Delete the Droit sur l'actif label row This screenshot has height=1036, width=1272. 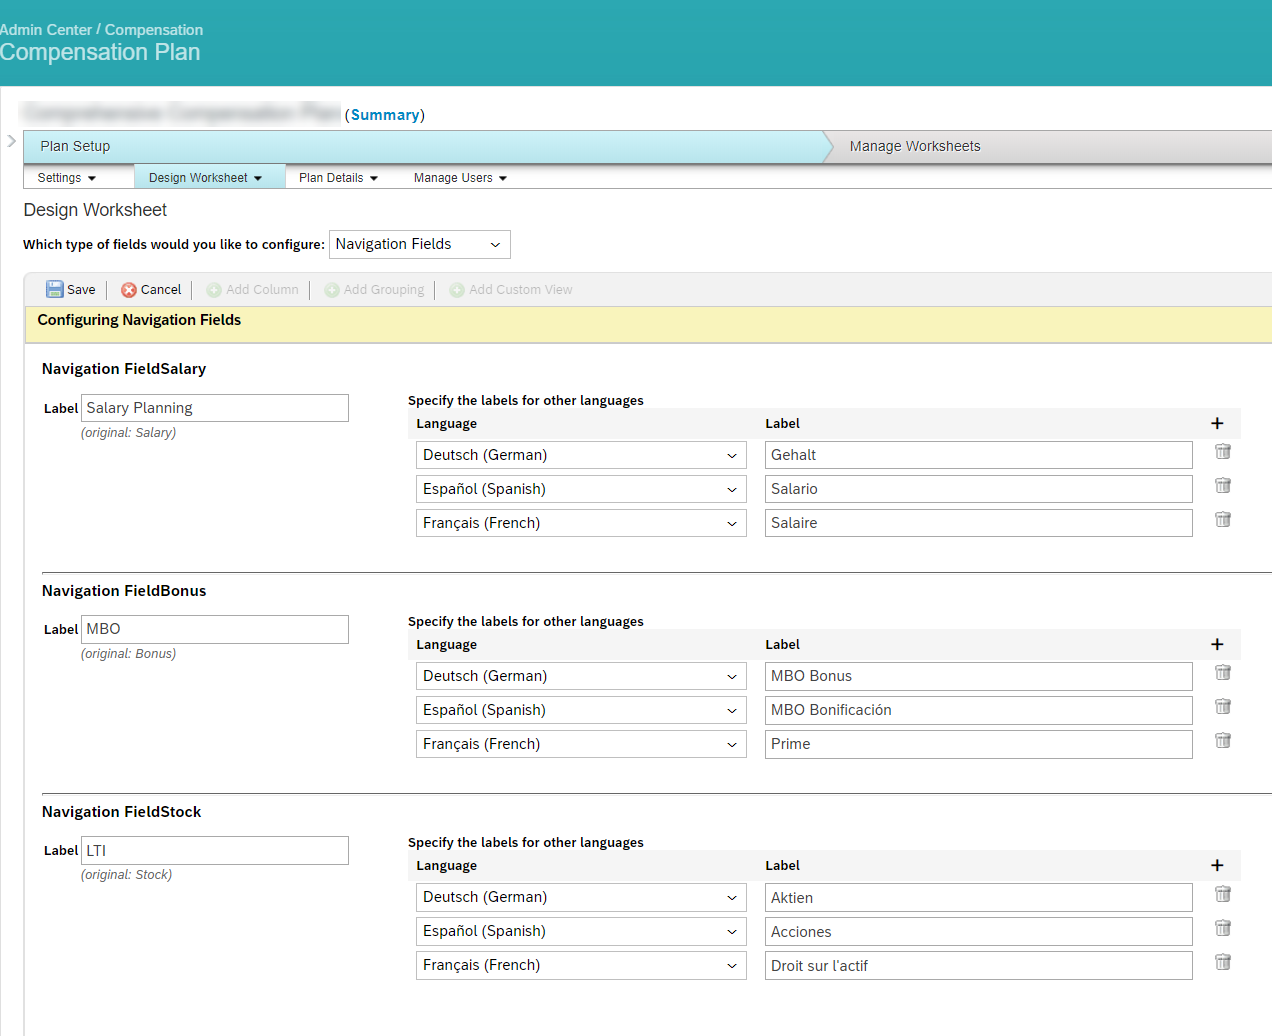pyautogui.click(x=1222, y=963)
